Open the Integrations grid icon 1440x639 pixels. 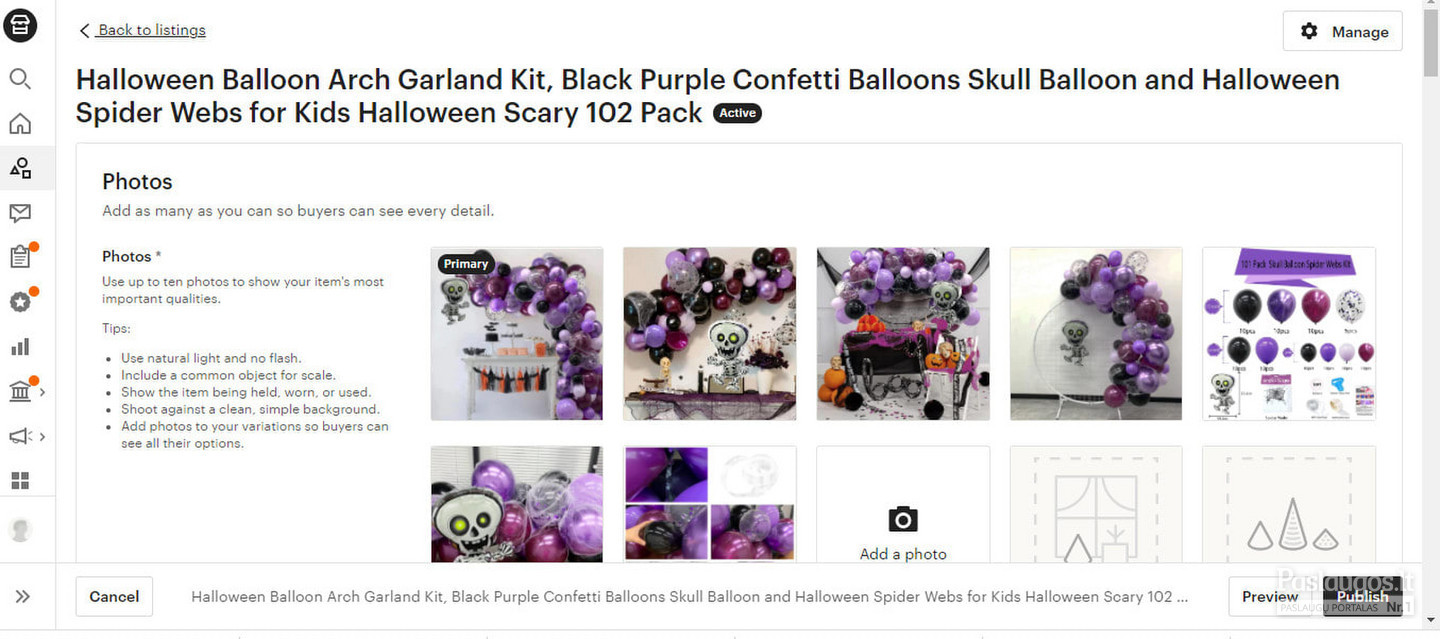[20, 481]
